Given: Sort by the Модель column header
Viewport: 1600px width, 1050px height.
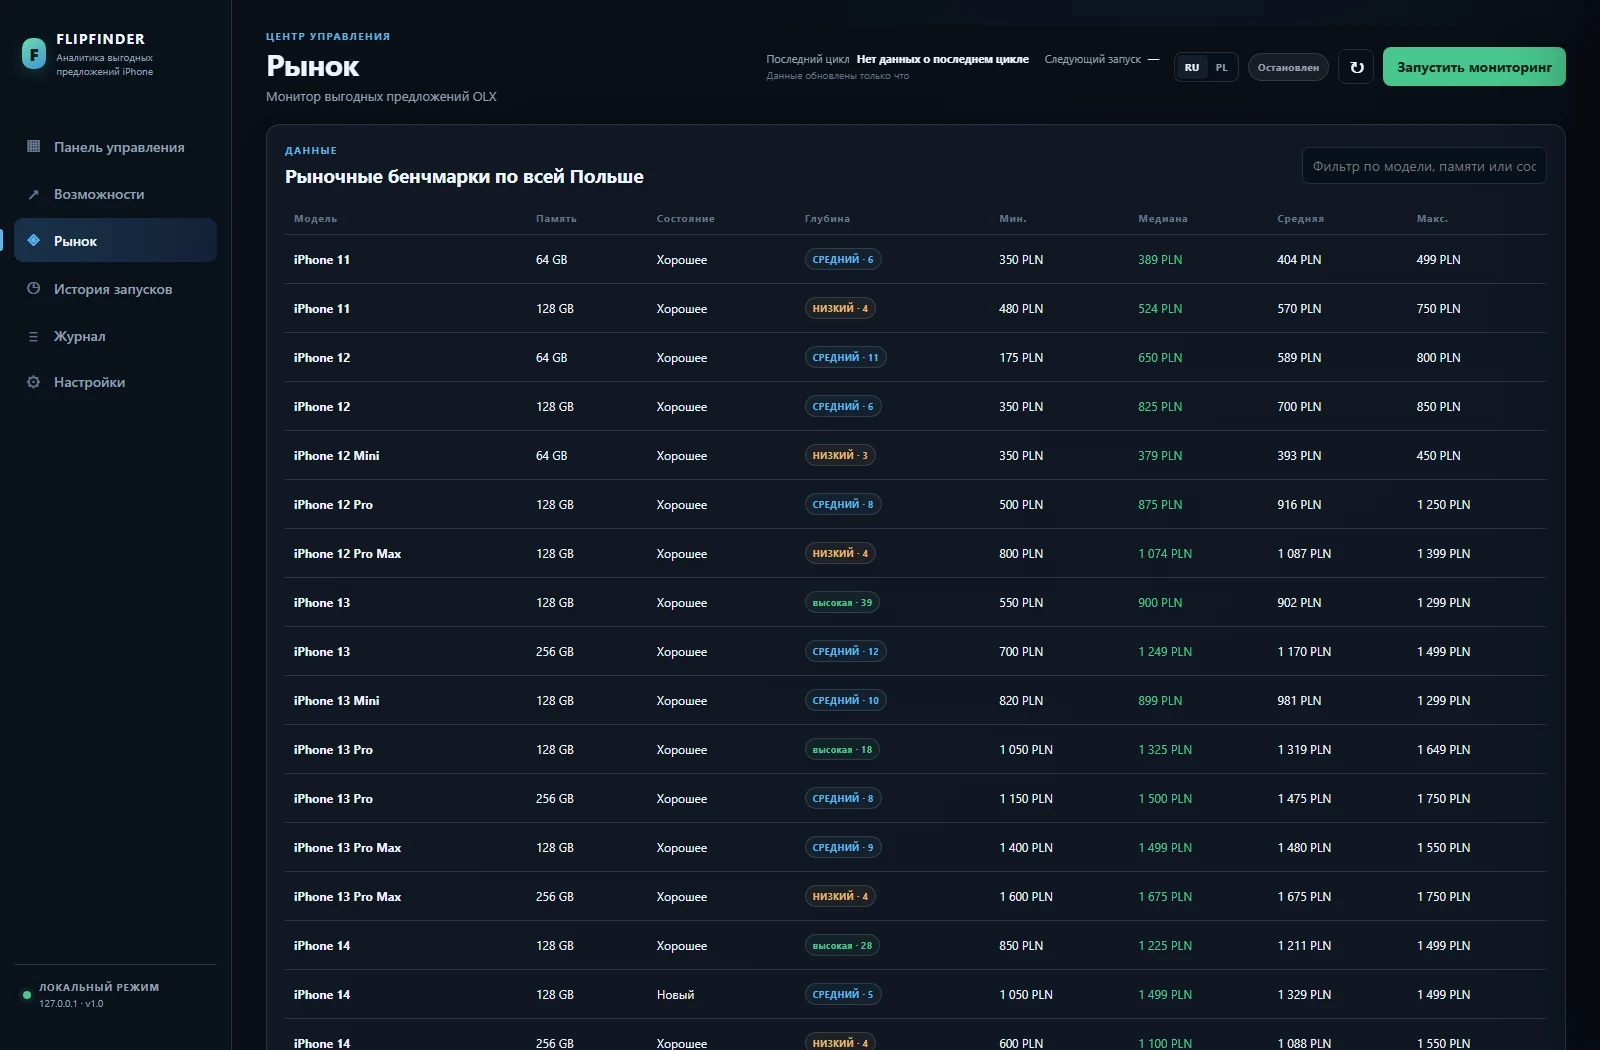Looking at the screenshot, I should tap(315, 219).
